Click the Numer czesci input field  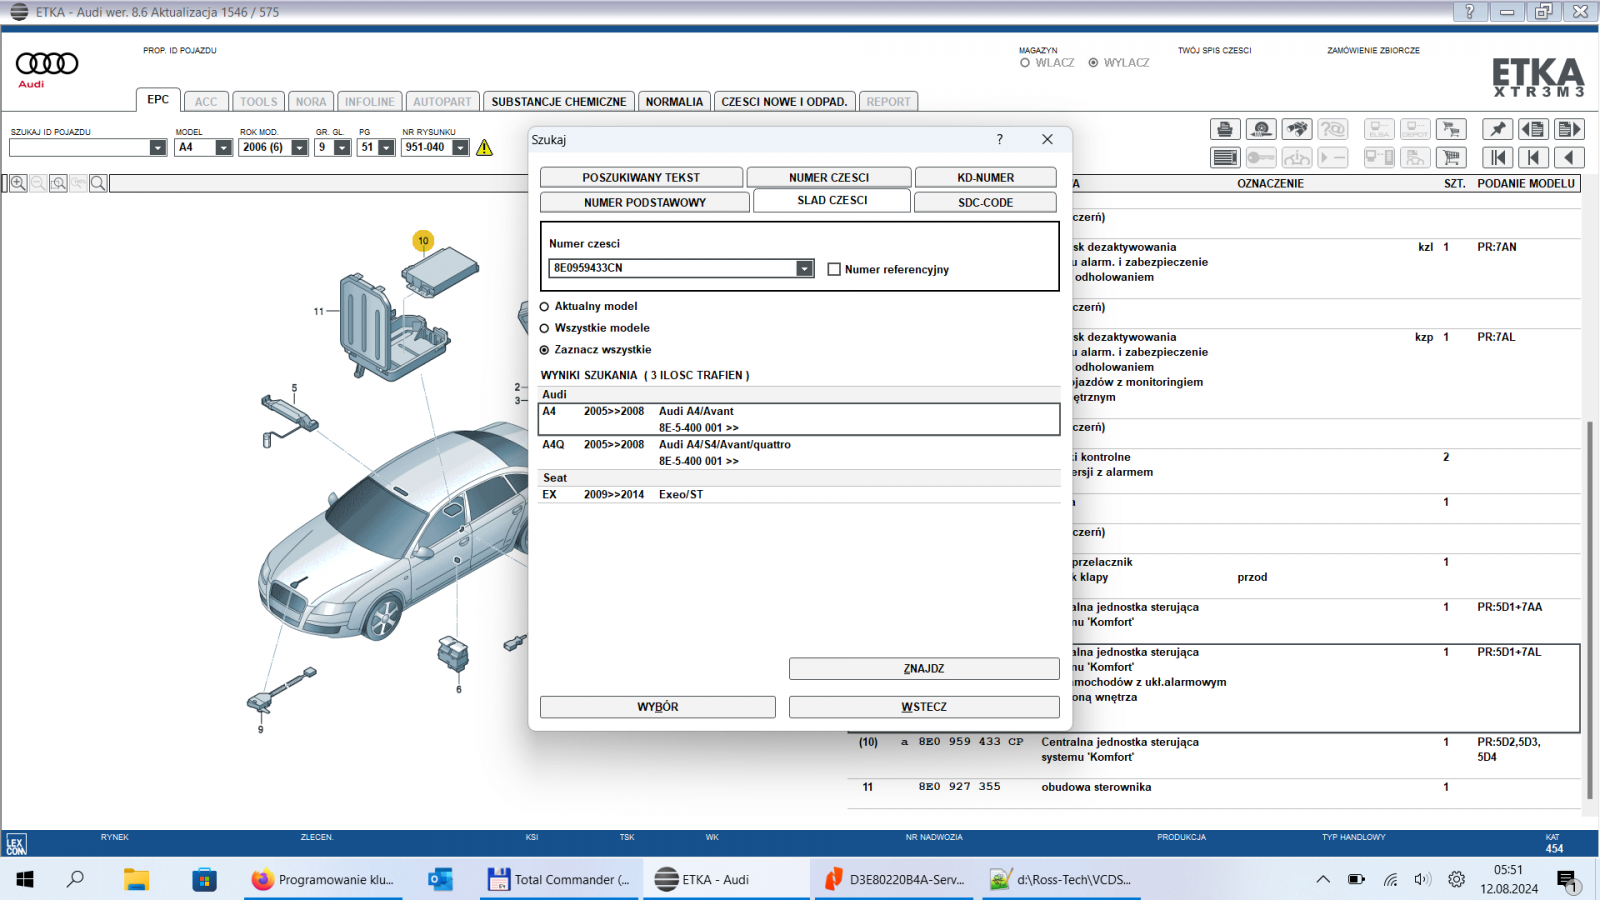click(673, 268)
